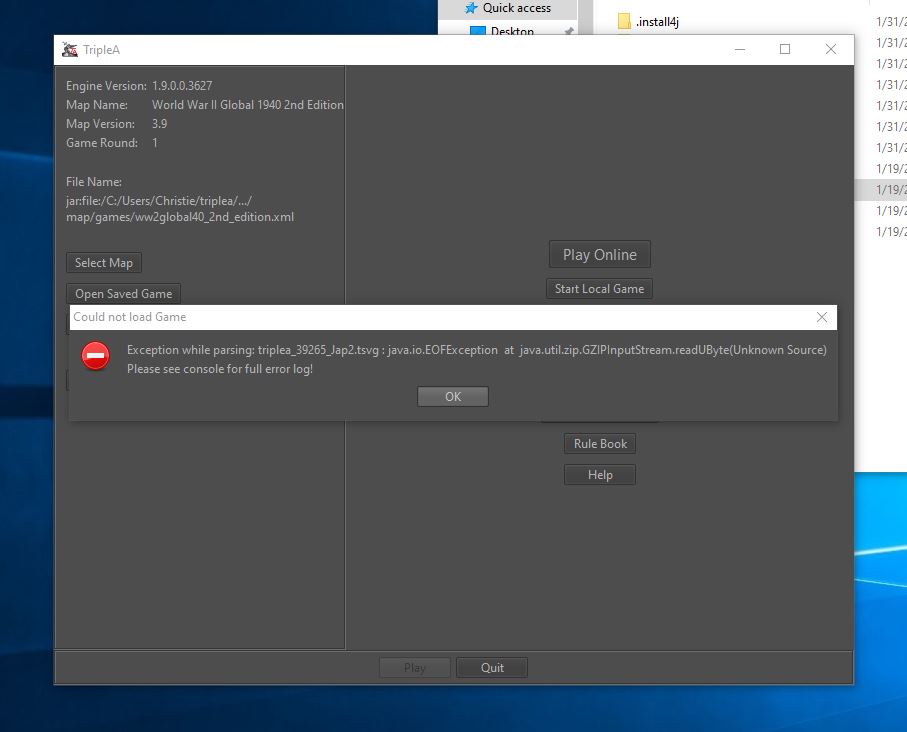Screen dimensions: 907x732
Task: Click the pin icon beside Desktop
Action: [569, 31]
